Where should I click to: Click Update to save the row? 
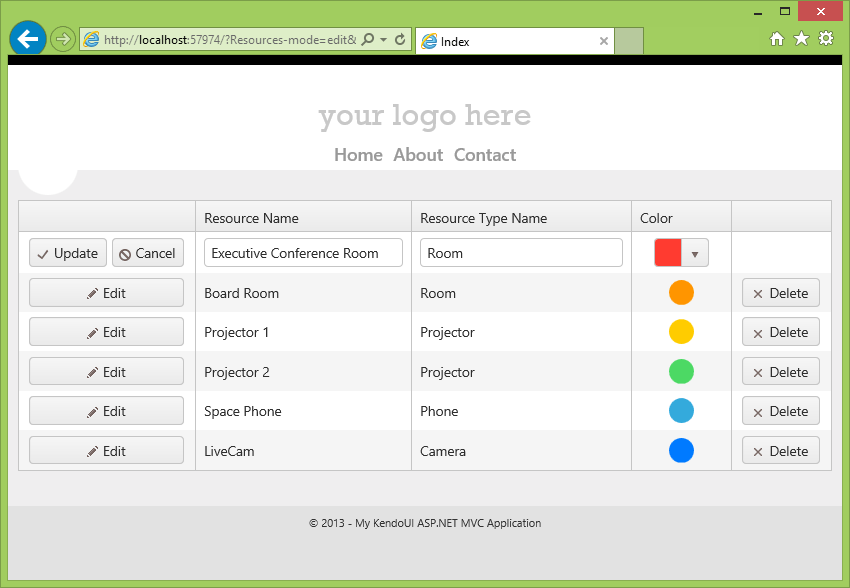click(x=68, y=253)
